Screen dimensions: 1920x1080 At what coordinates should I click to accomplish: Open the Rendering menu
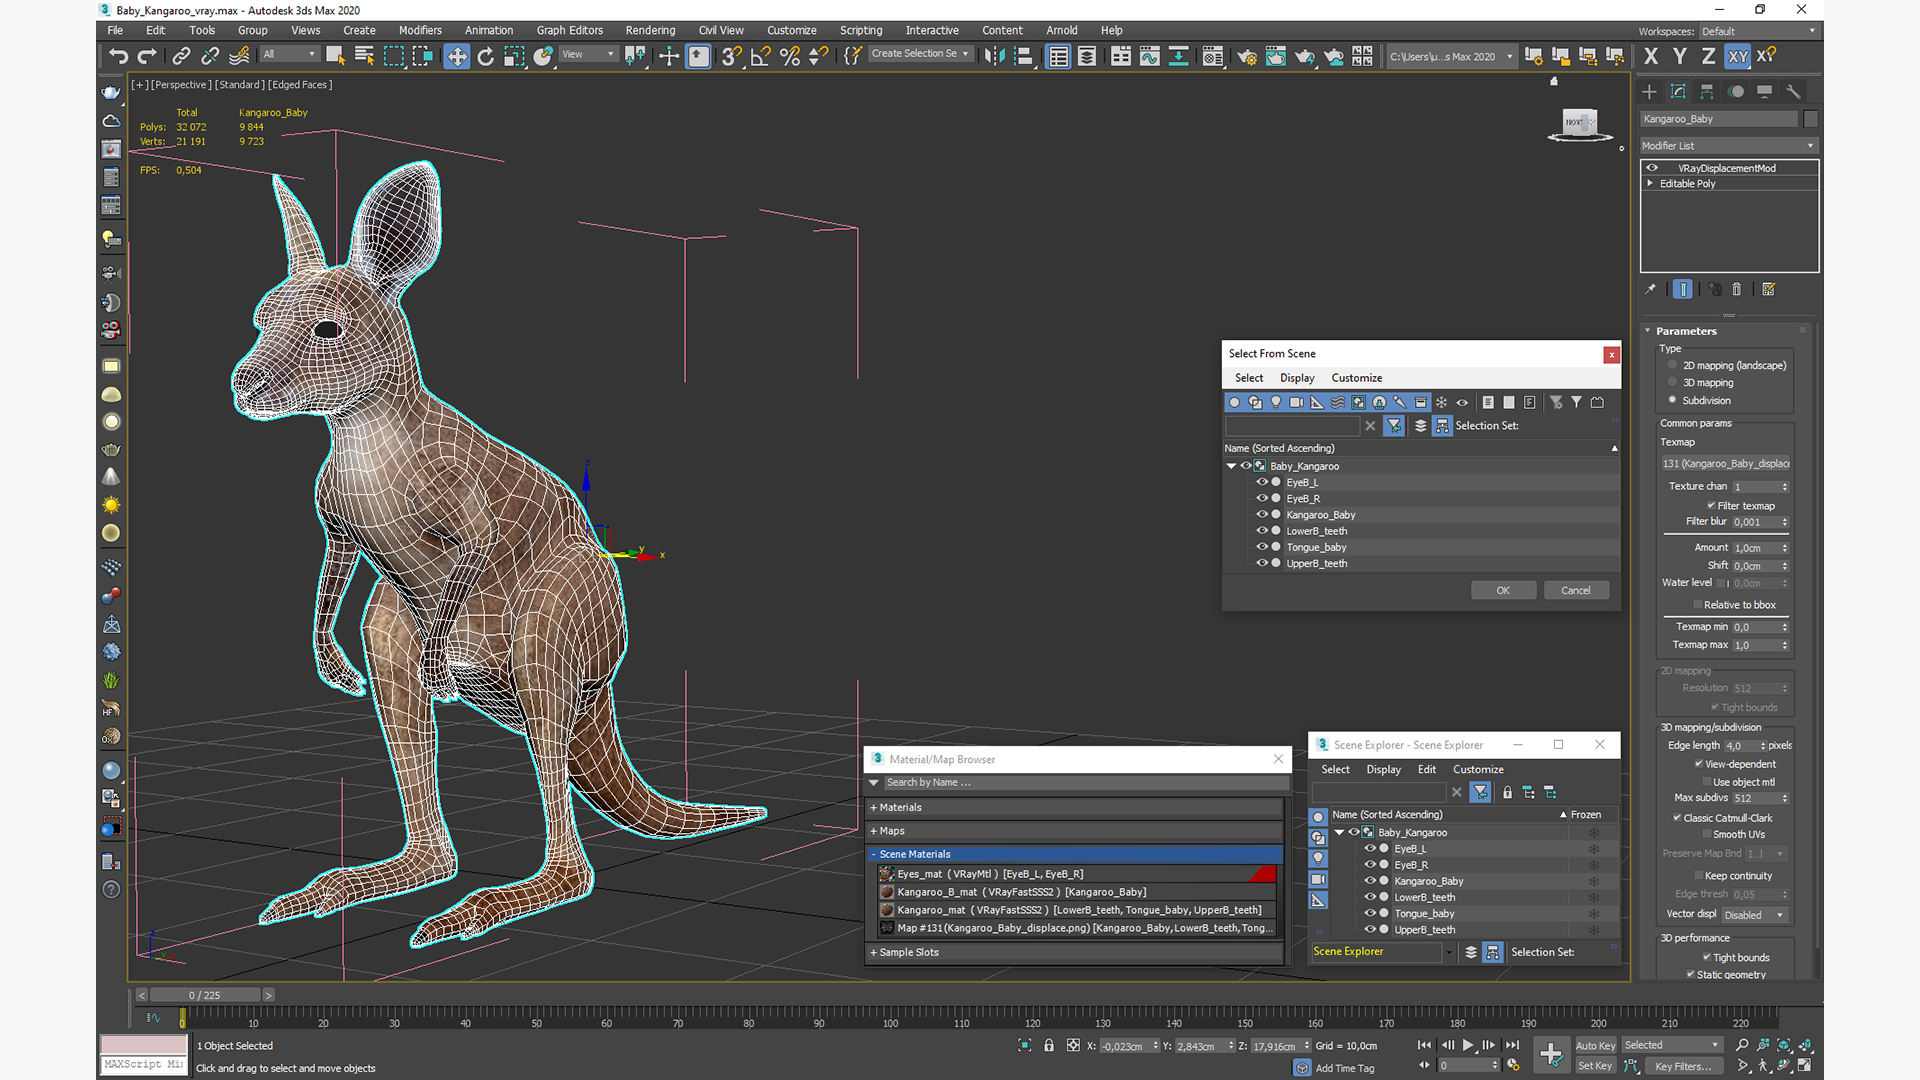click(x=650, y=30)
